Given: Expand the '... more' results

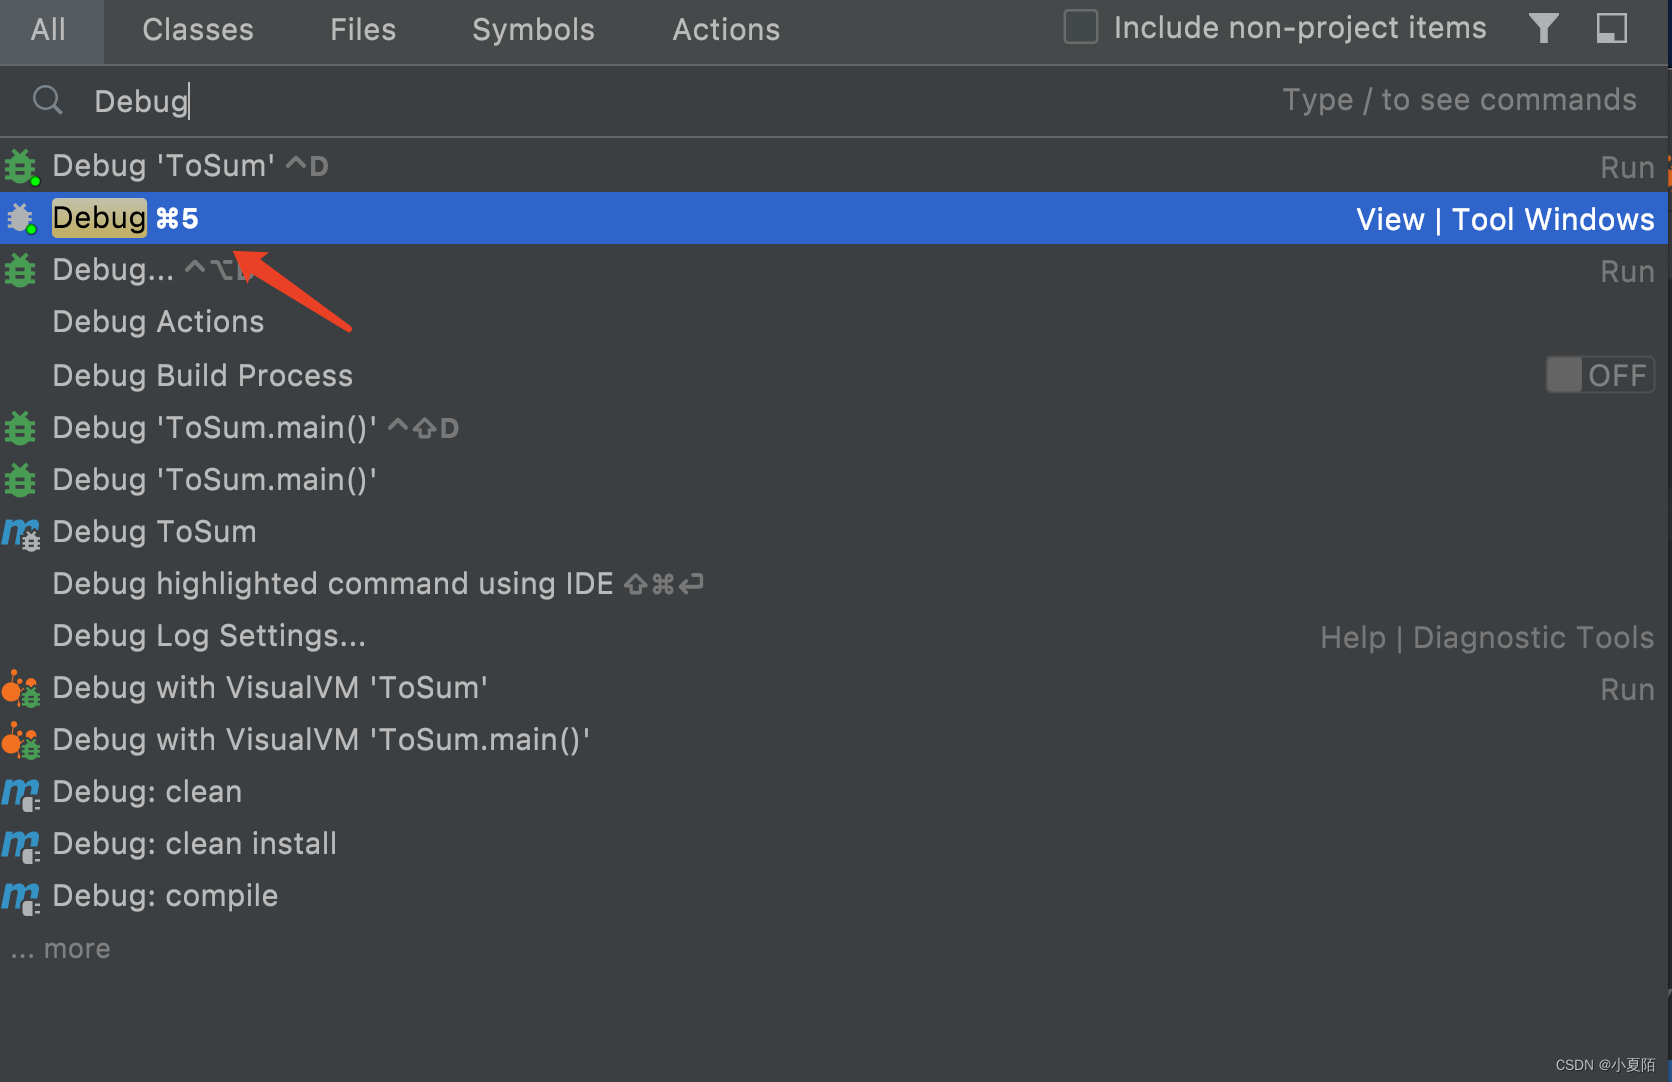Looking at the screenshot, I should (x=61, y=948).
